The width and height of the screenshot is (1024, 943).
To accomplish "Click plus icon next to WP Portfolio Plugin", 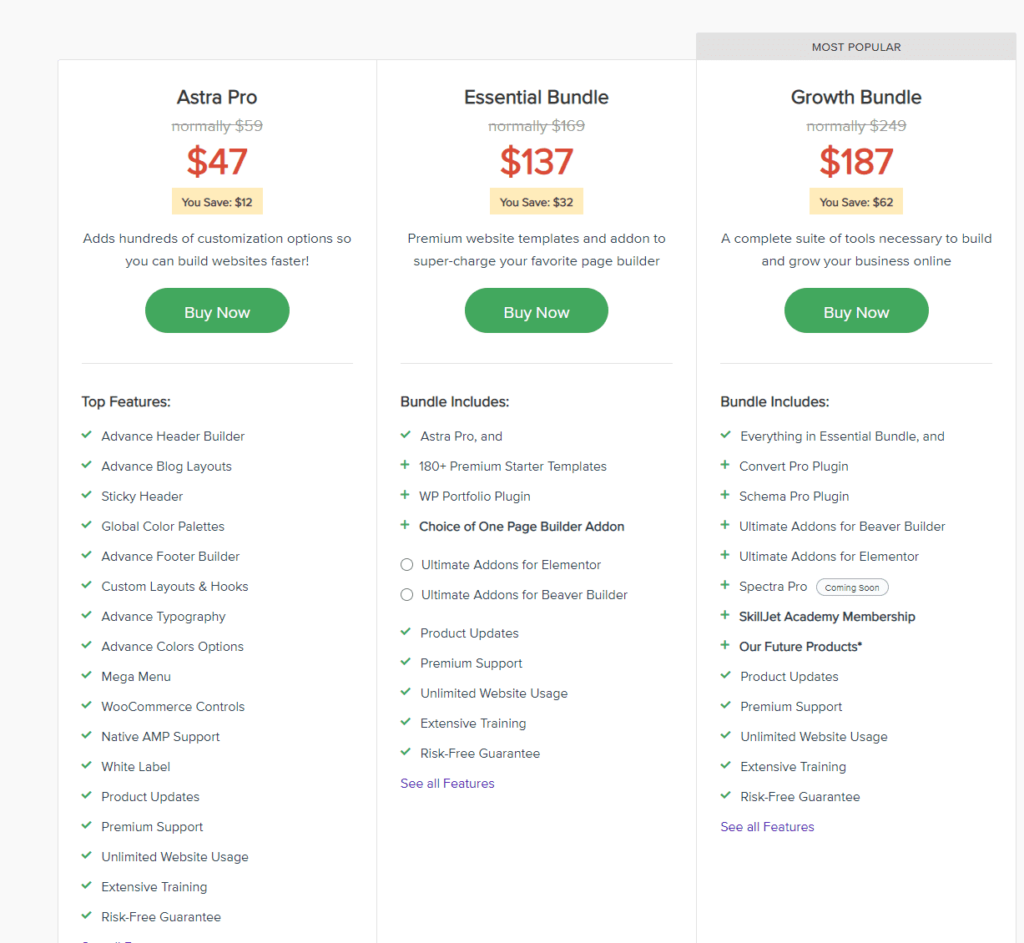I will tap(405, 495).
